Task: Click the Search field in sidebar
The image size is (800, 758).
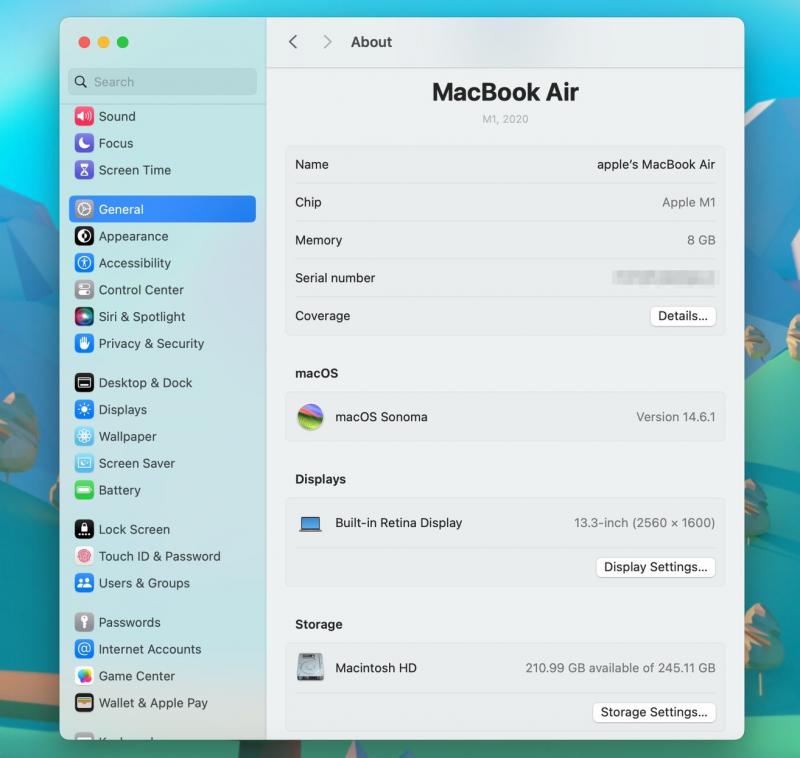Action: (162, 82)
